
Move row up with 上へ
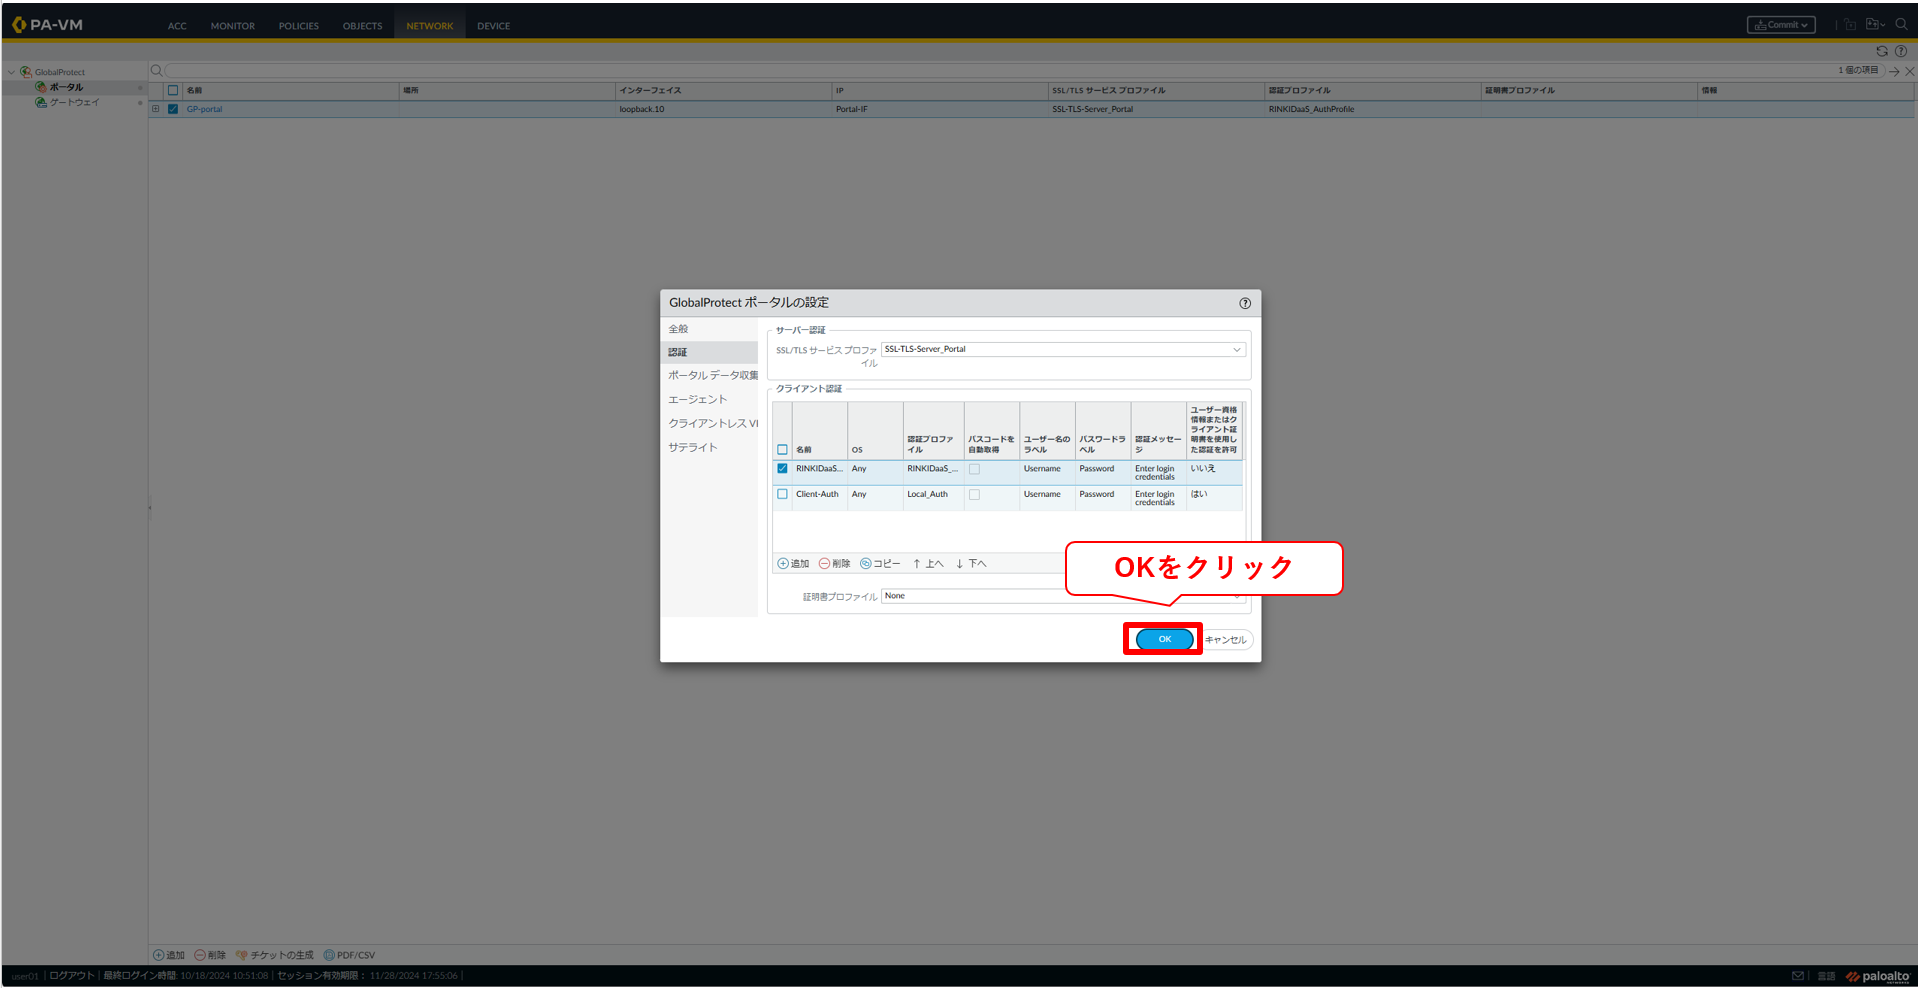pyautogui.click(x=927, y=564)
